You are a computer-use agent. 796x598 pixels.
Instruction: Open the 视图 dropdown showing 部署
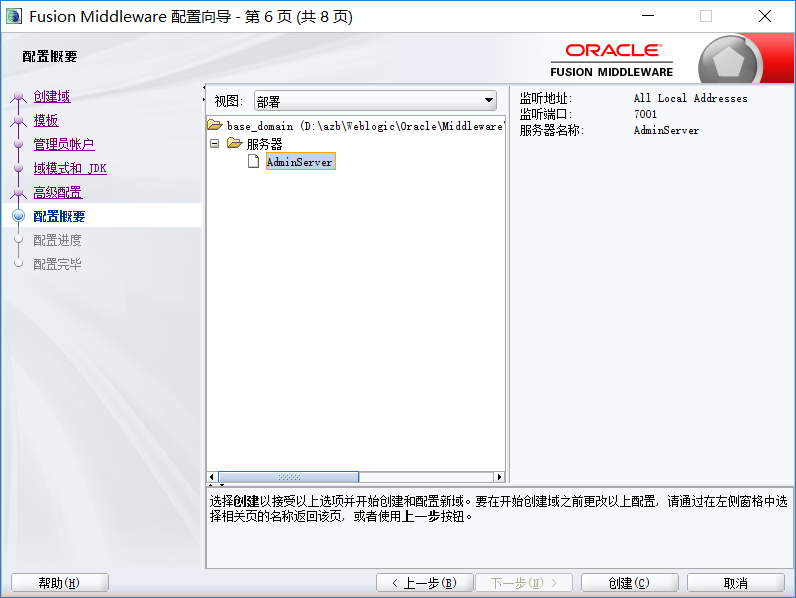[375, 101]
